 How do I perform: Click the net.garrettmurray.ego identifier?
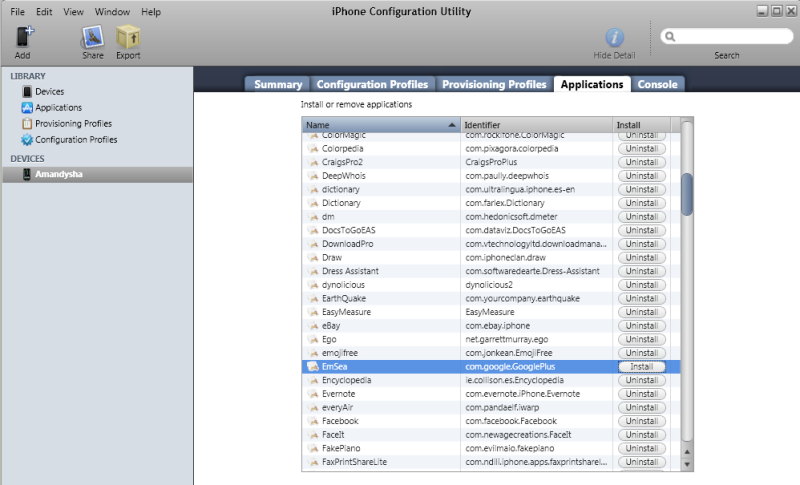click(507, 339)
